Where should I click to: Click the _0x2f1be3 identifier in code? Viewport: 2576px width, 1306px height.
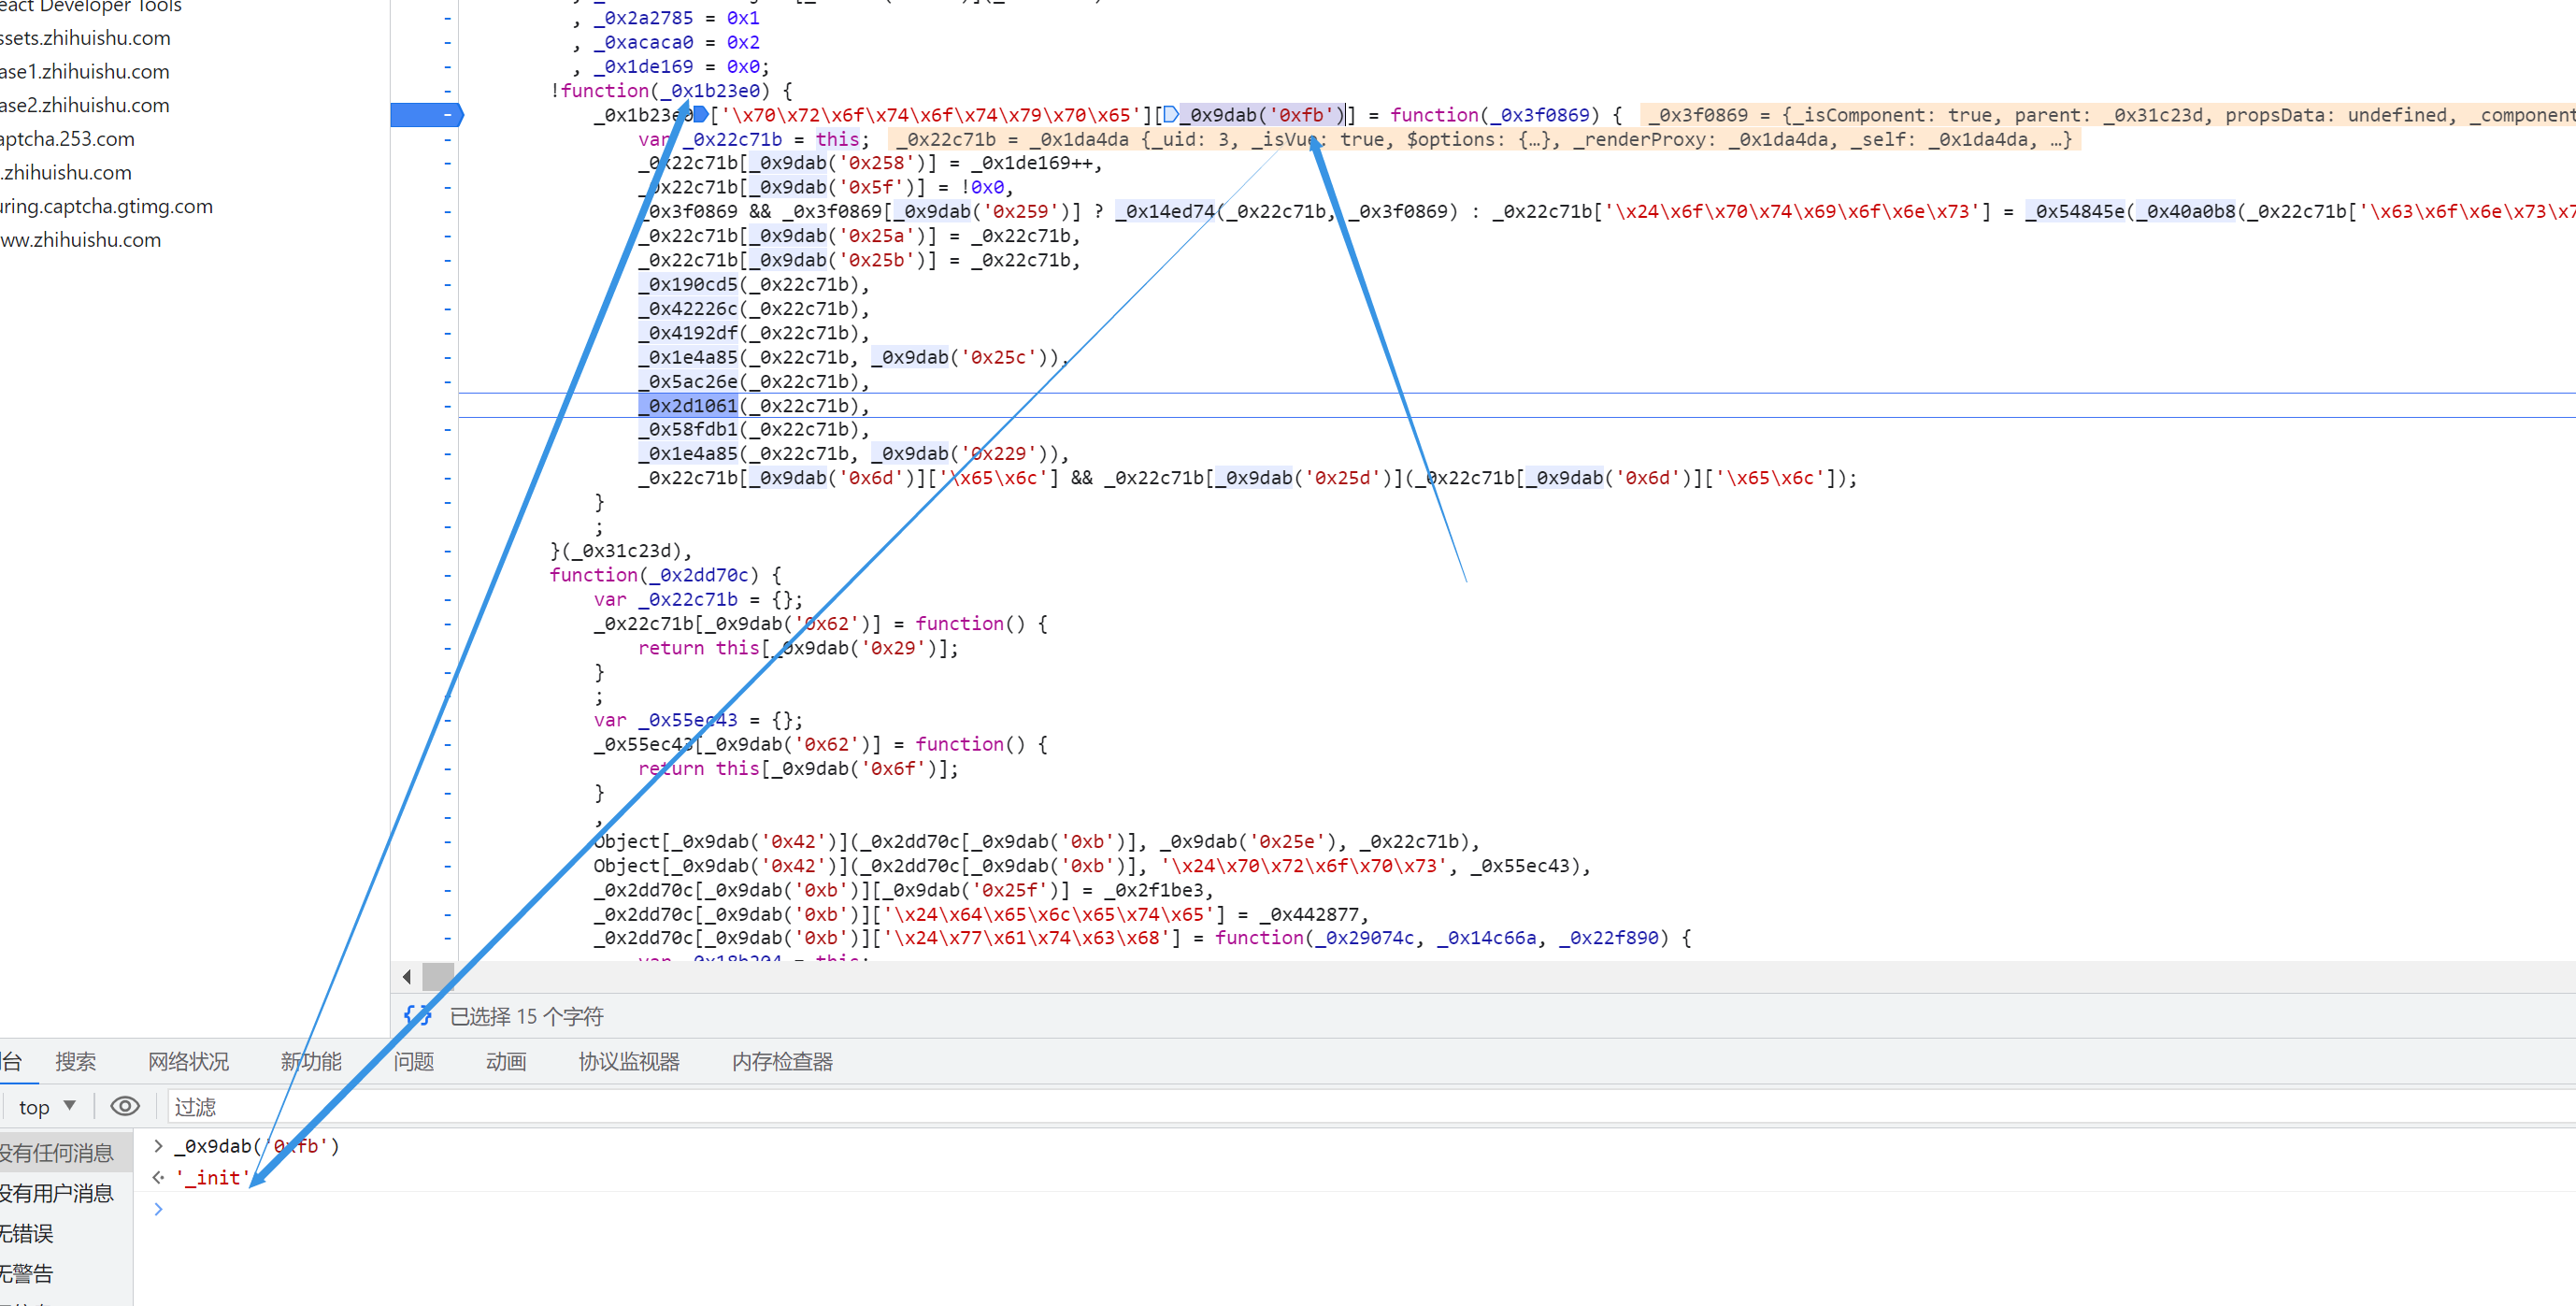coord(1154,890)
